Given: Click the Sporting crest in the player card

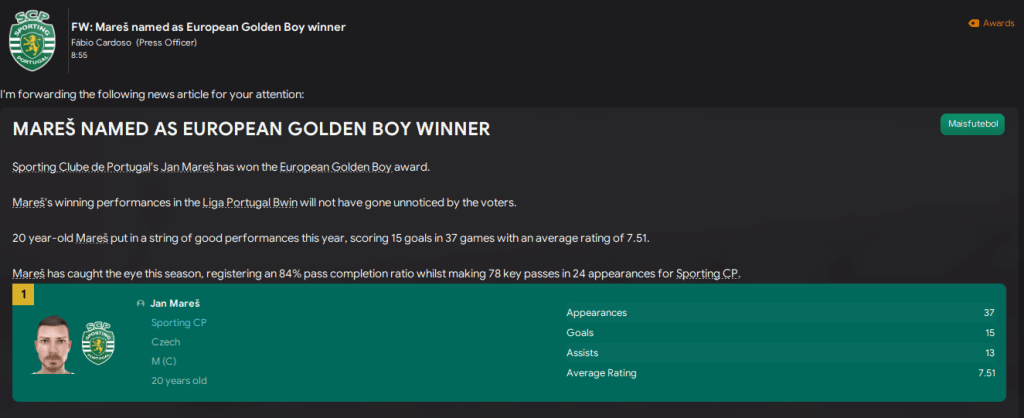Looking at the screenshot, I should tap(98, 342).
